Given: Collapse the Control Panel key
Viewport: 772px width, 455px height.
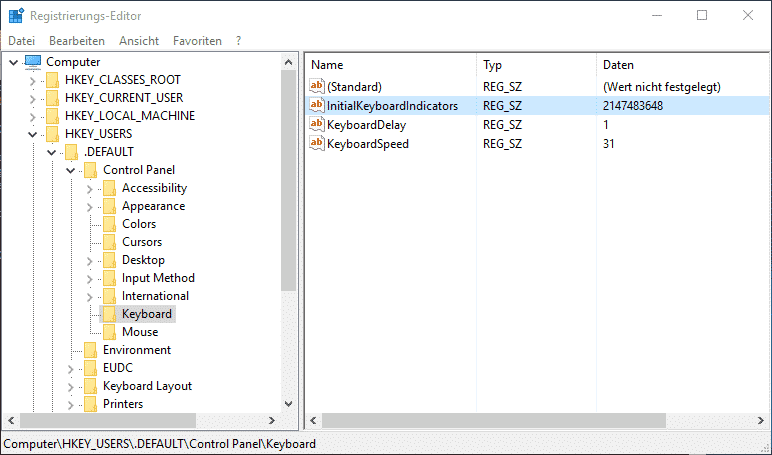Looking at the screenshot, I should pos(70,170).
